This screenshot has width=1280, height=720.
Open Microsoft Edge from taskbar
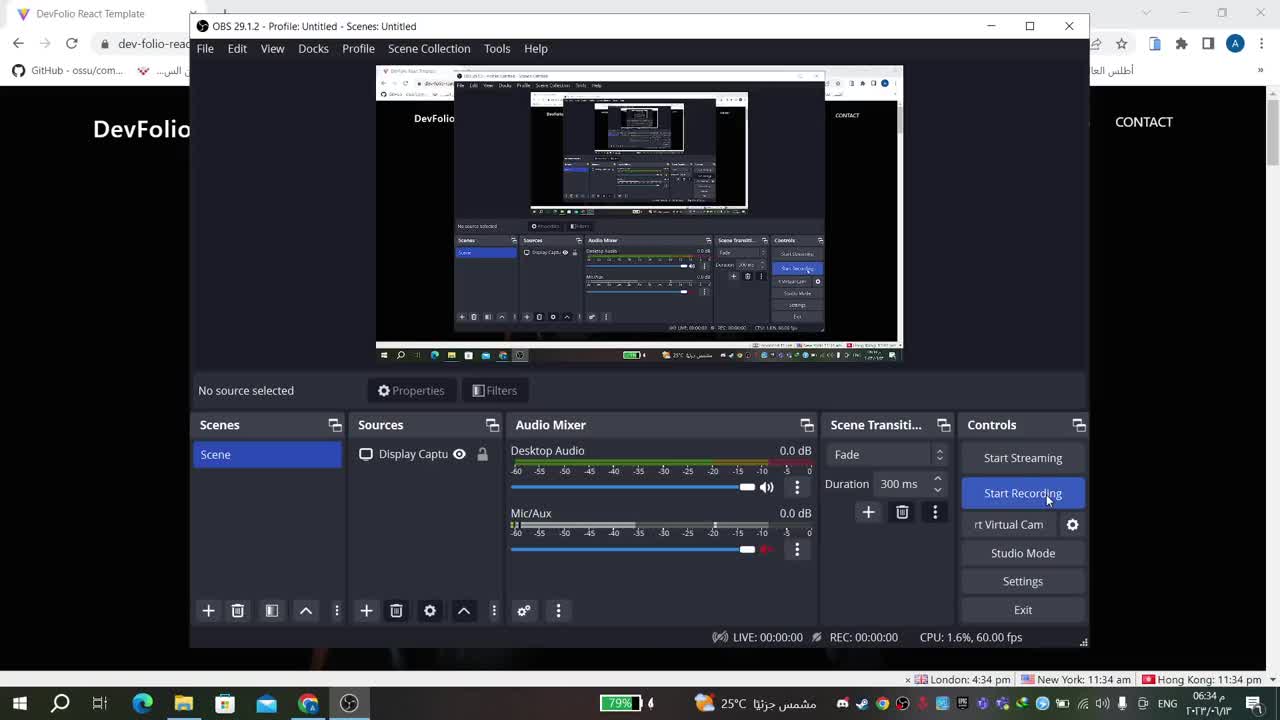coord(142,703)
